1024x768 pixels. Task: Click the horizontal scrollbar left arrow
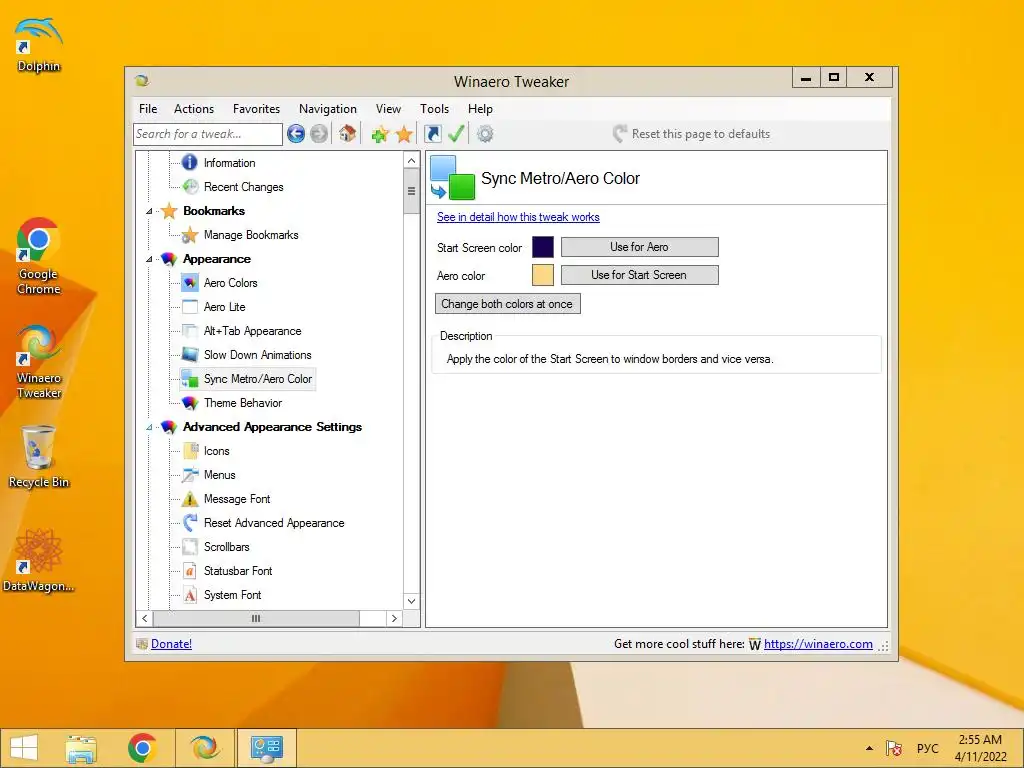pos(145,618)
